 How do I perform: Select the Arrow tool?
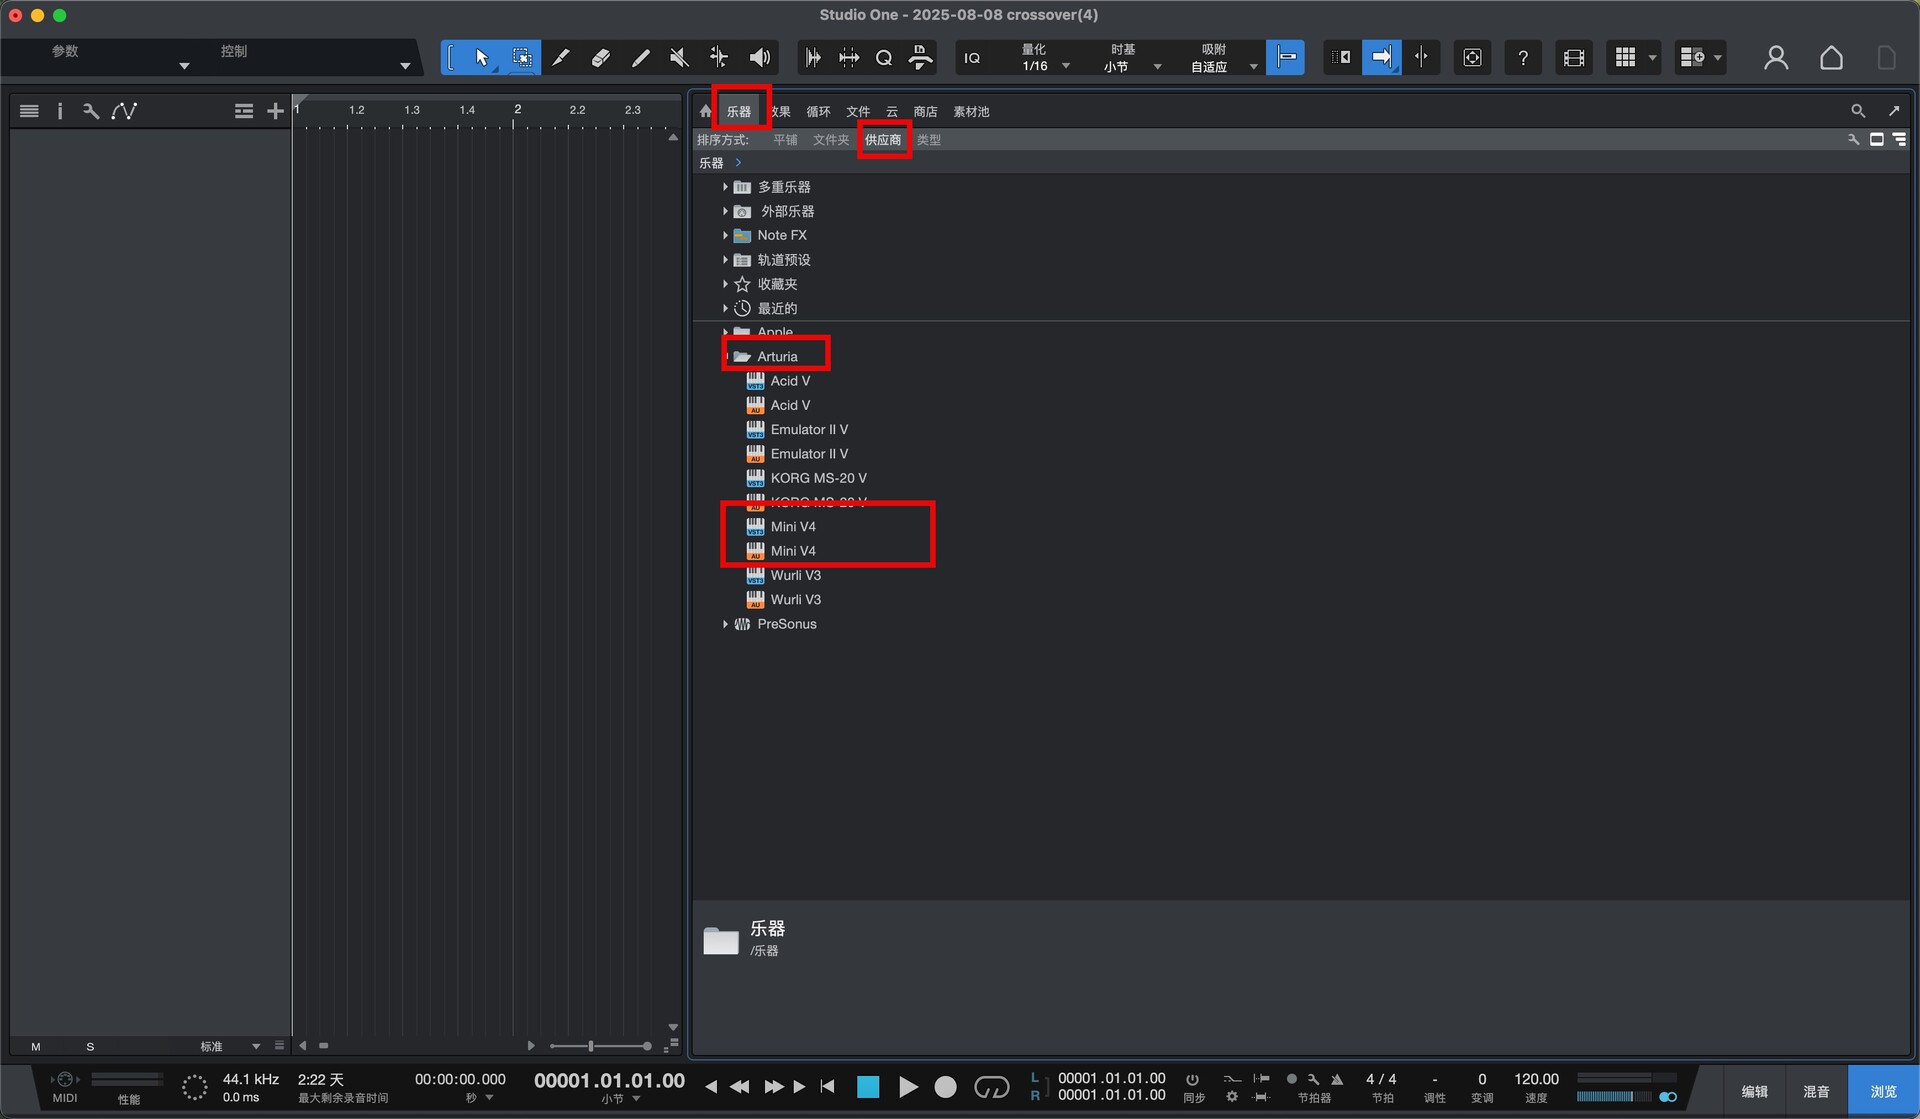pyautogui.click(x=481, y=58)
